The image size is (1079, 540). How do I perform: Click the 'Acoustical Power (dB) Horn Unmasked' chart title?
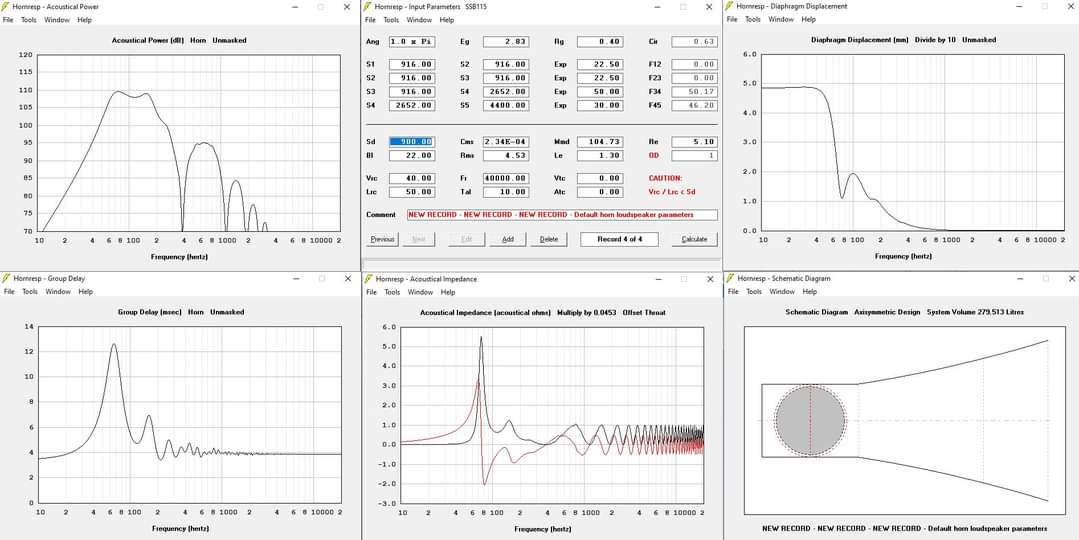point(179,41)
